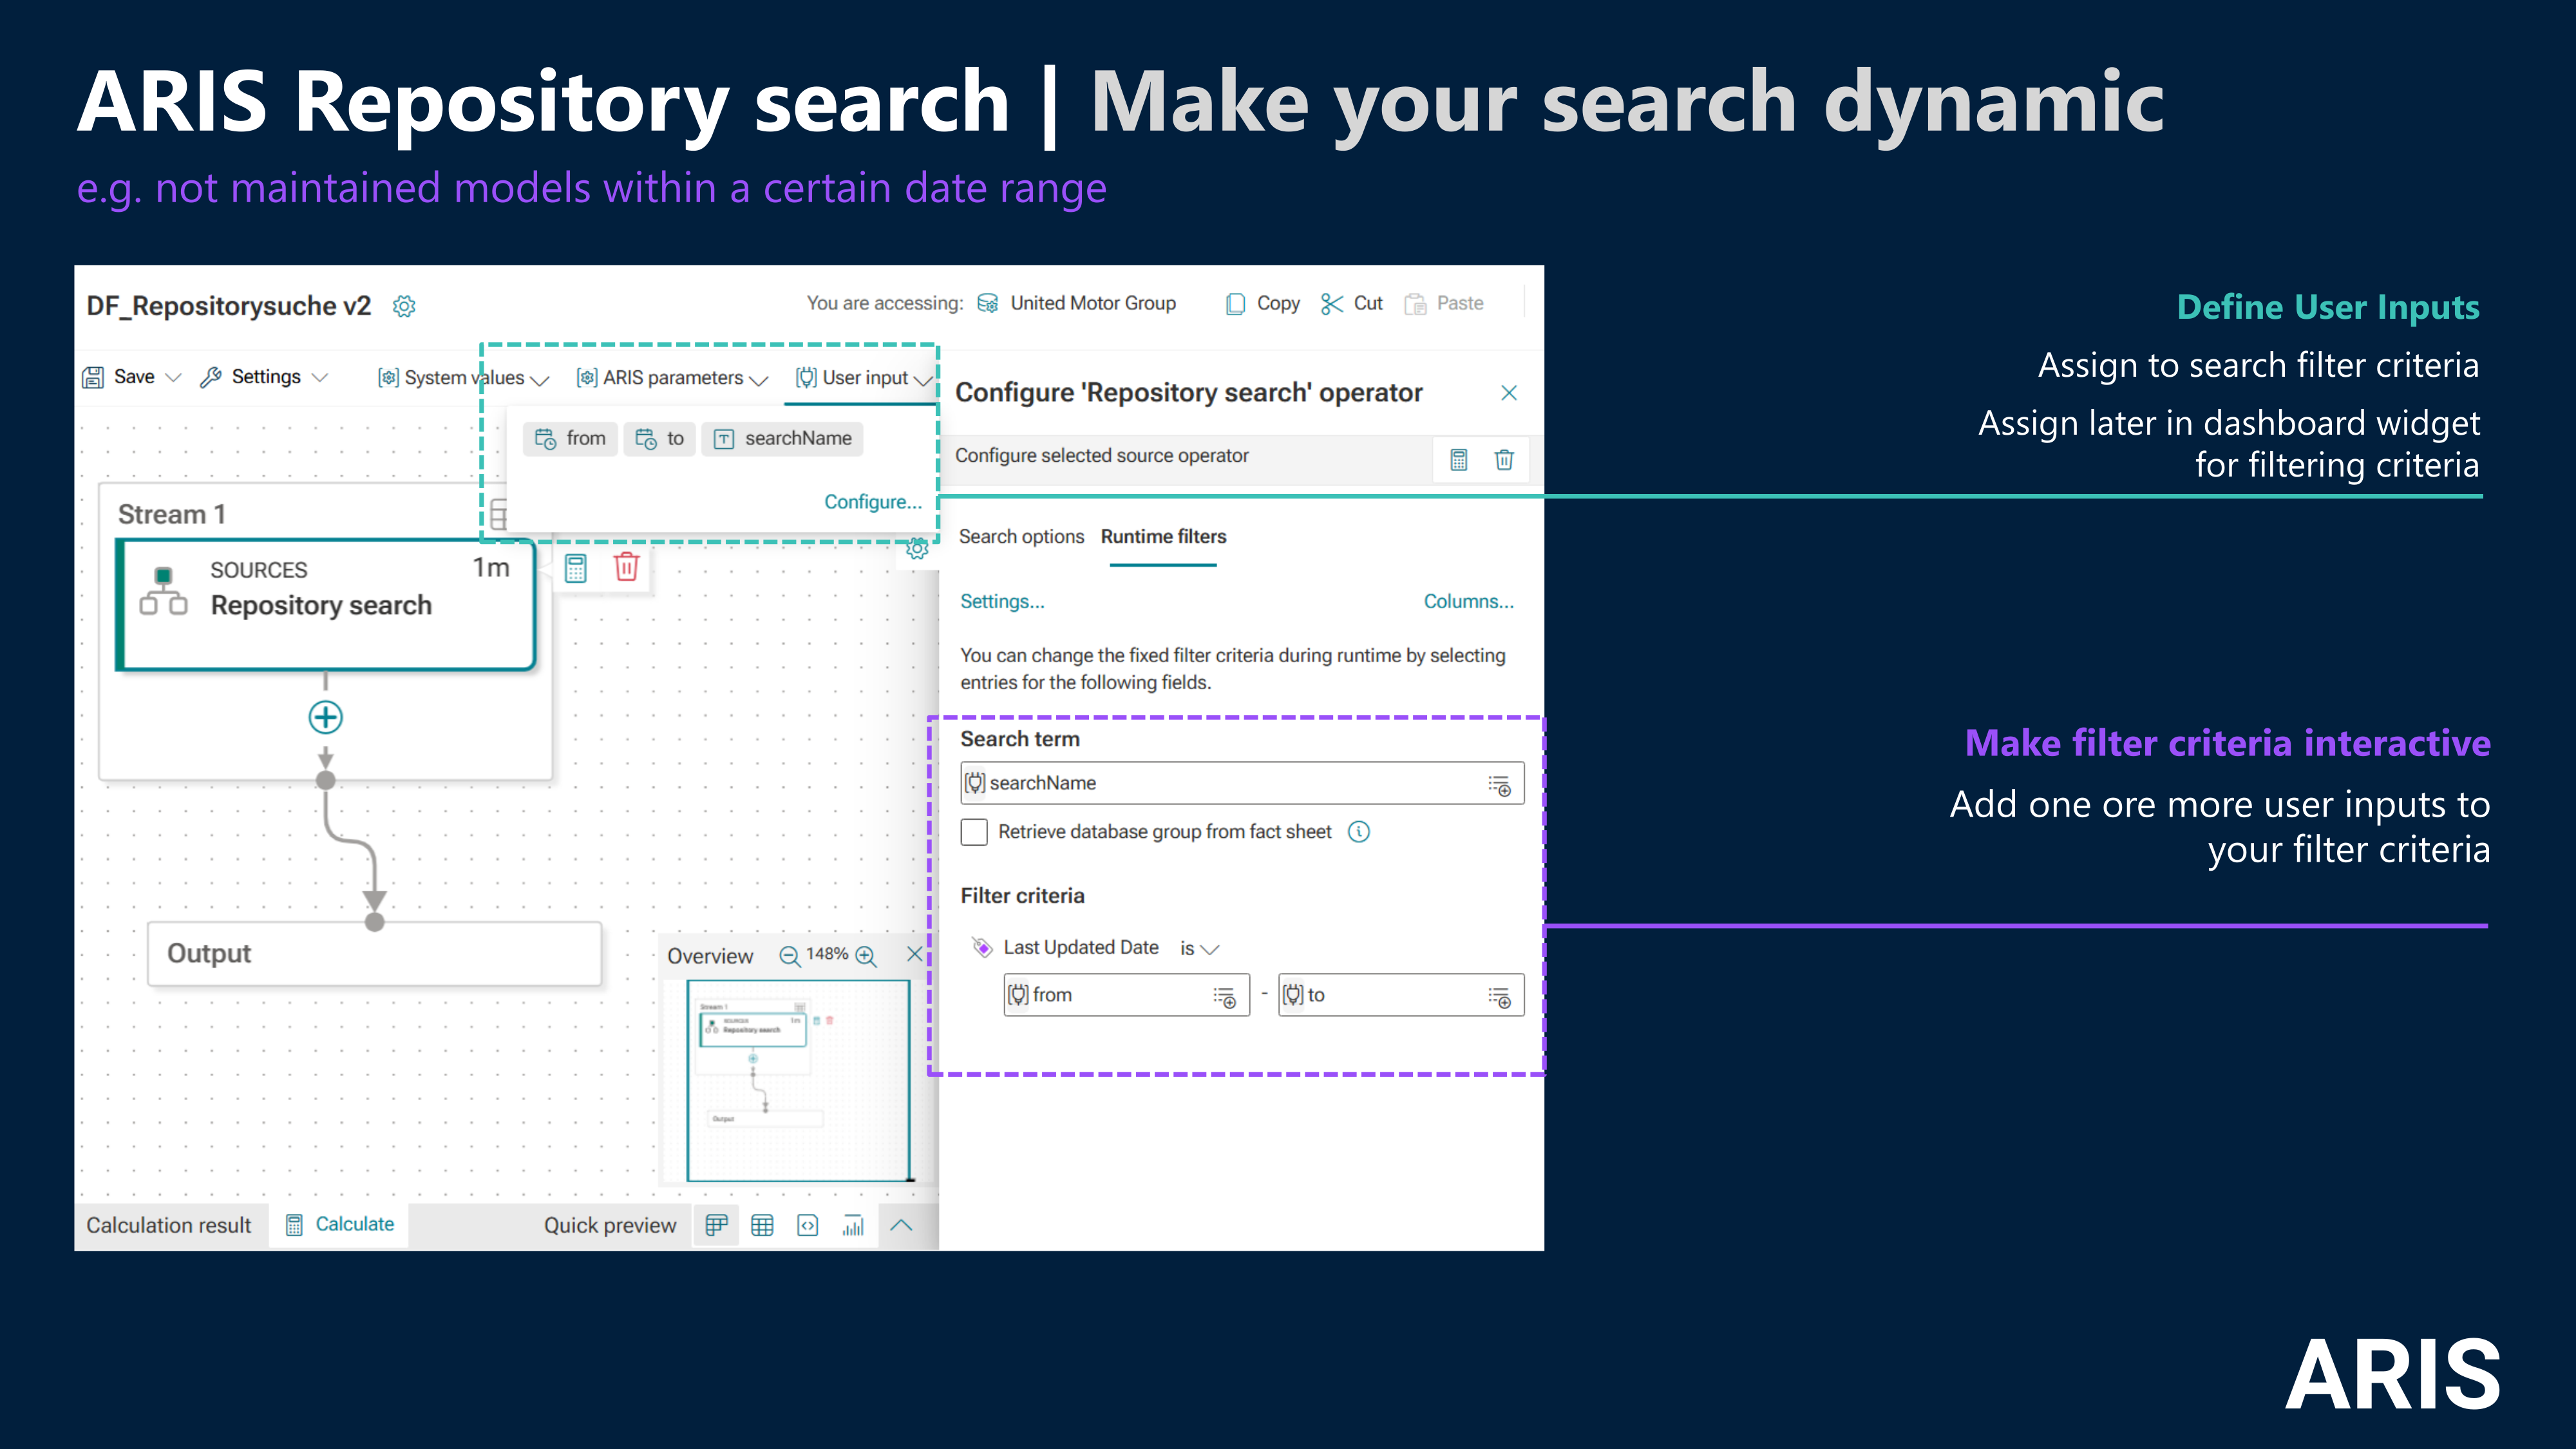Screen dimensions: 2576x1449
Task: Show quick preview as raw code
Action: tap(808, 1225)
